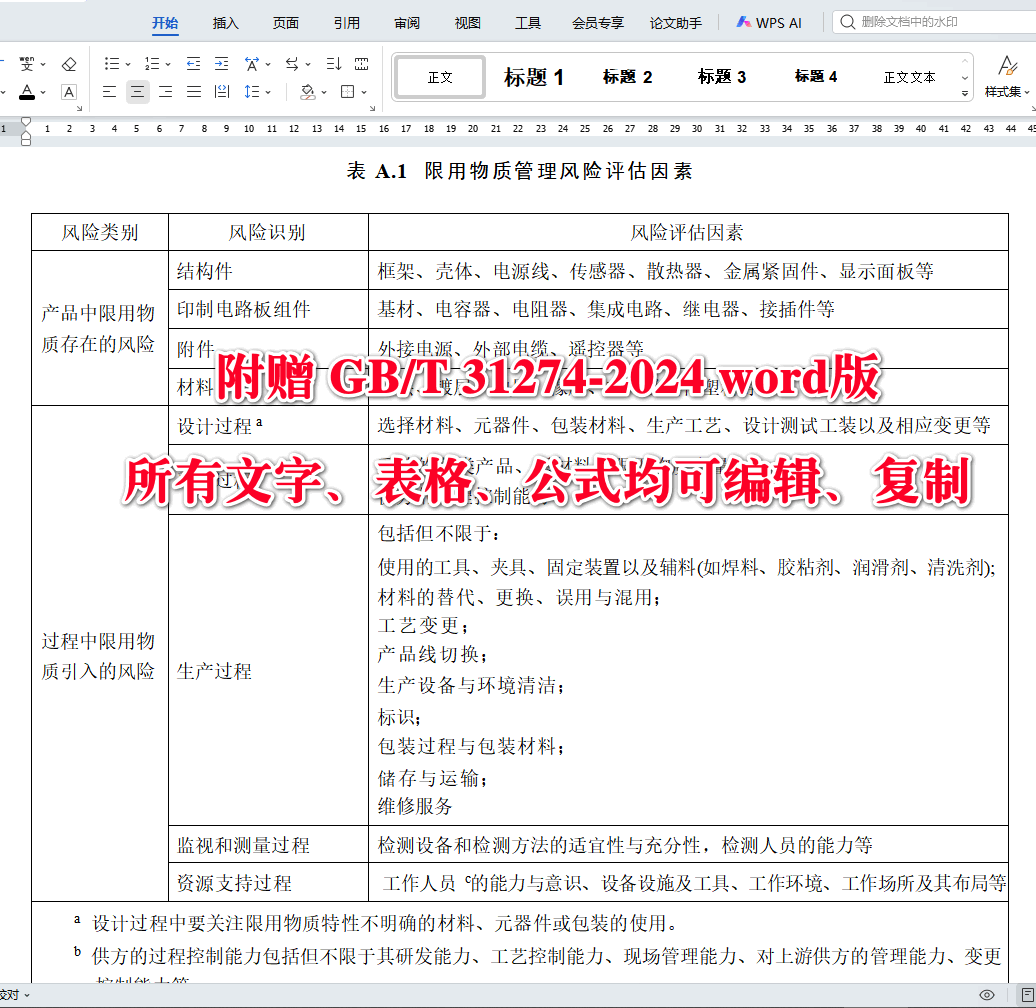
Task: Click the clear formatting eraser icon
Action: [69, 64]
